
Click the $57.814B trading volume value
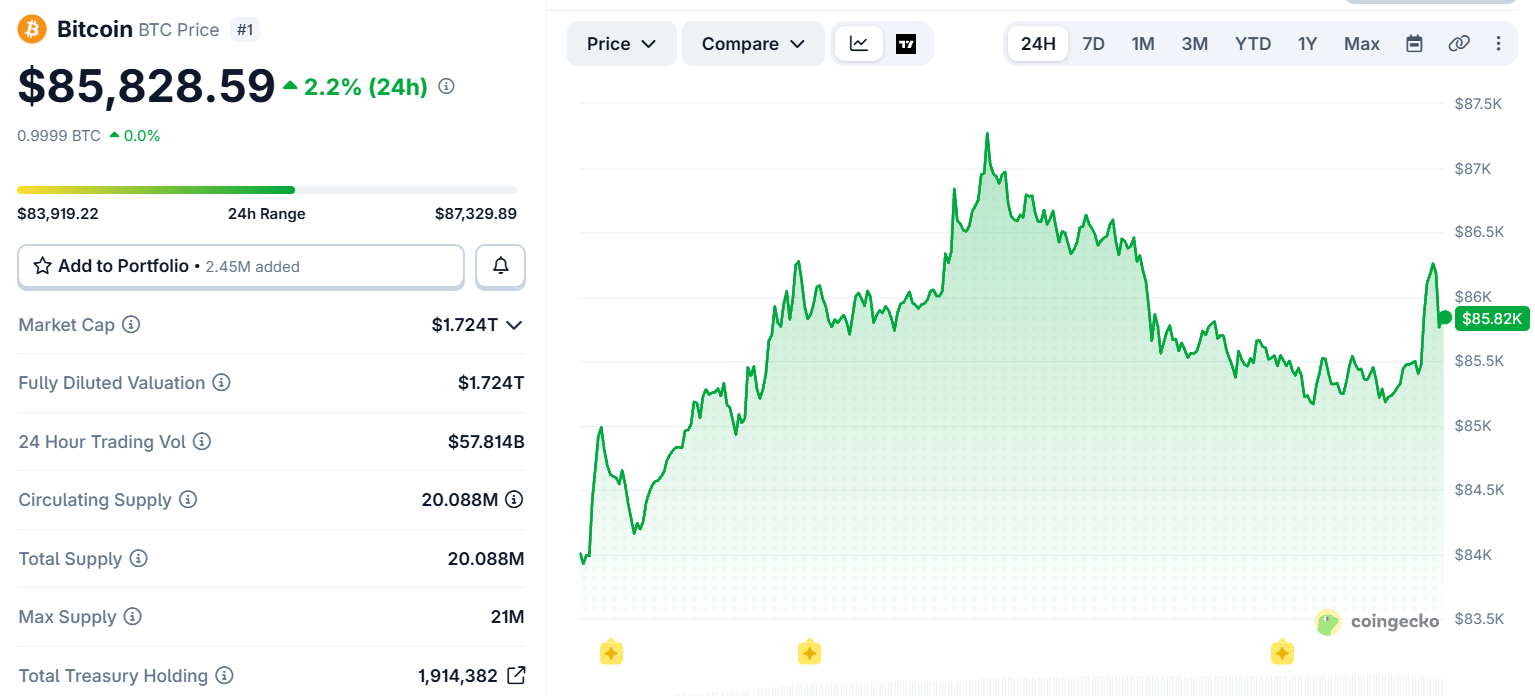pos(486,441)
